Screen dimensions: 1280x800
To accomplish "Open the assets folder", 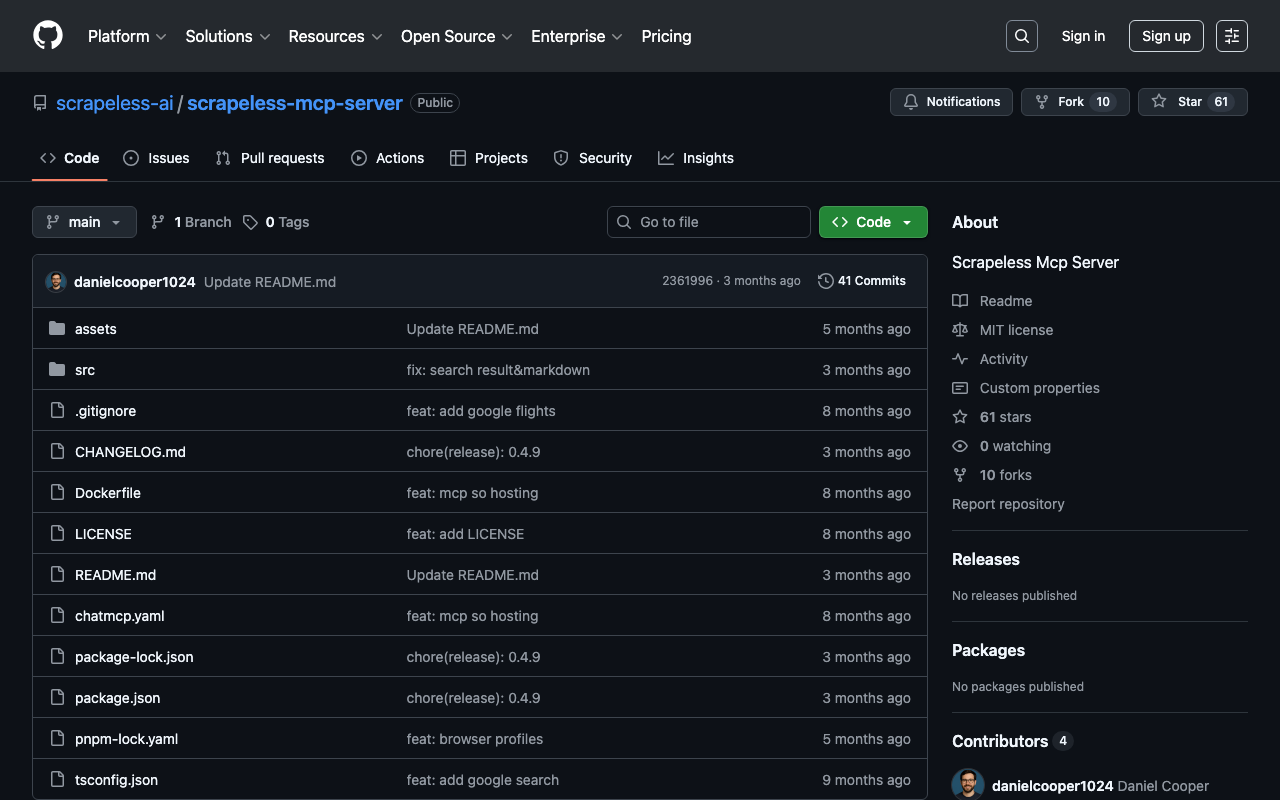I will pyautogui.click(x=96, y=329).
